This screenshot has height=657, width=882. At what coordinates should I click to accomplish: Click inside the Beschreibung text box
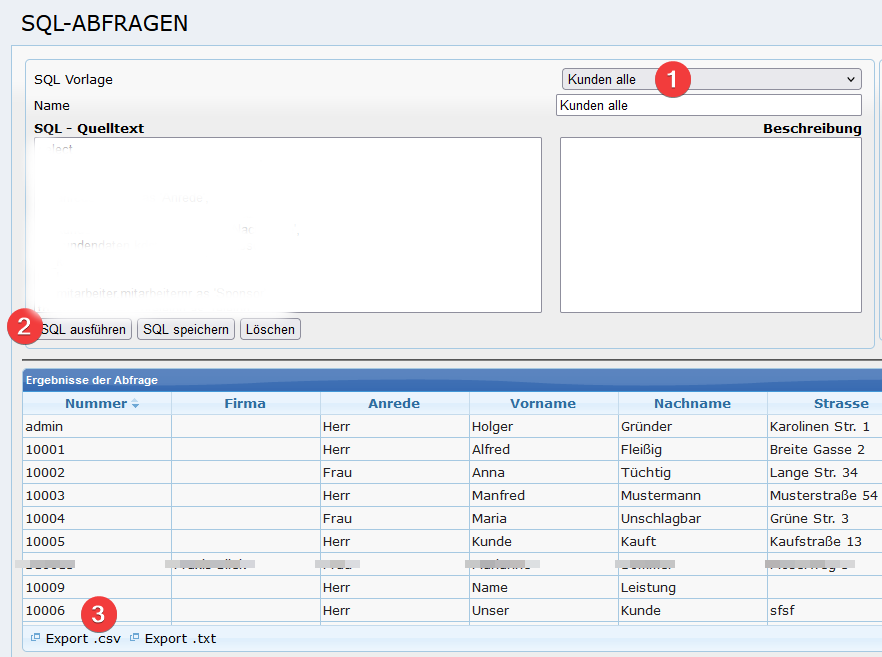pyautogui.click(x=710, y=225)
